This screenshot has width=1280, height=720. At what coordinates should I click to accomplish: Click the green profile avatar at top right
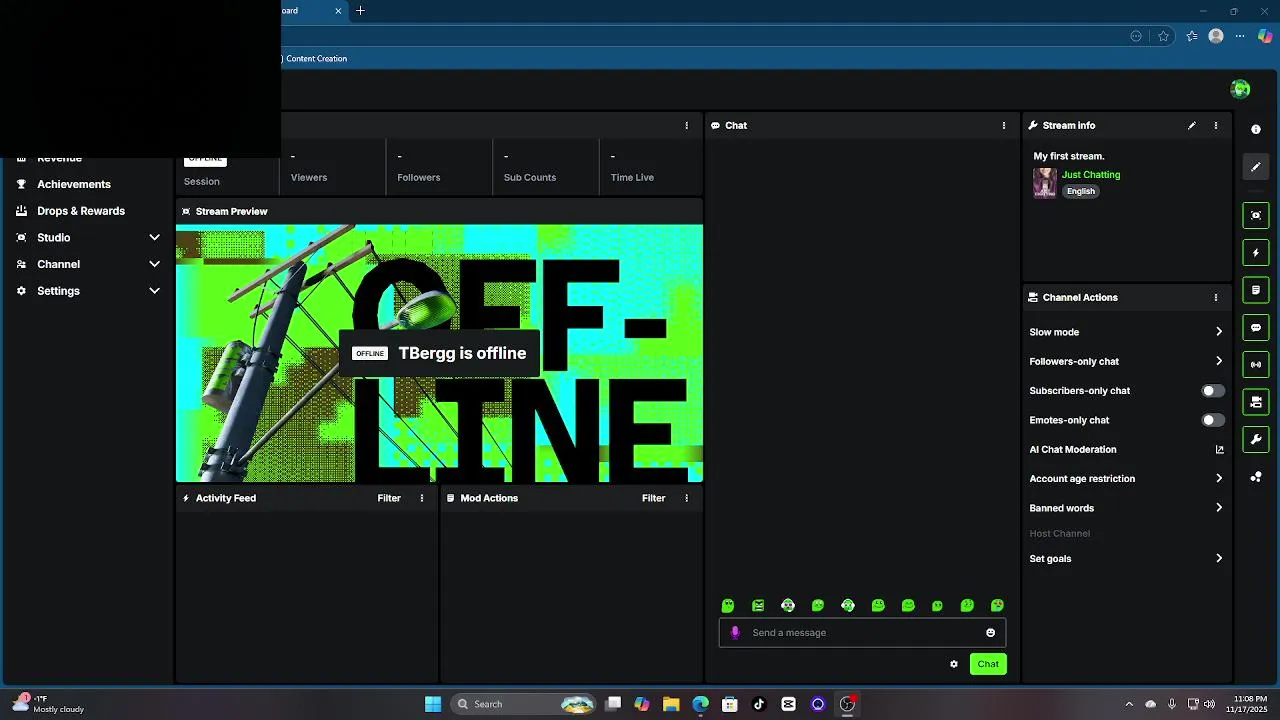pos(1241,89)
